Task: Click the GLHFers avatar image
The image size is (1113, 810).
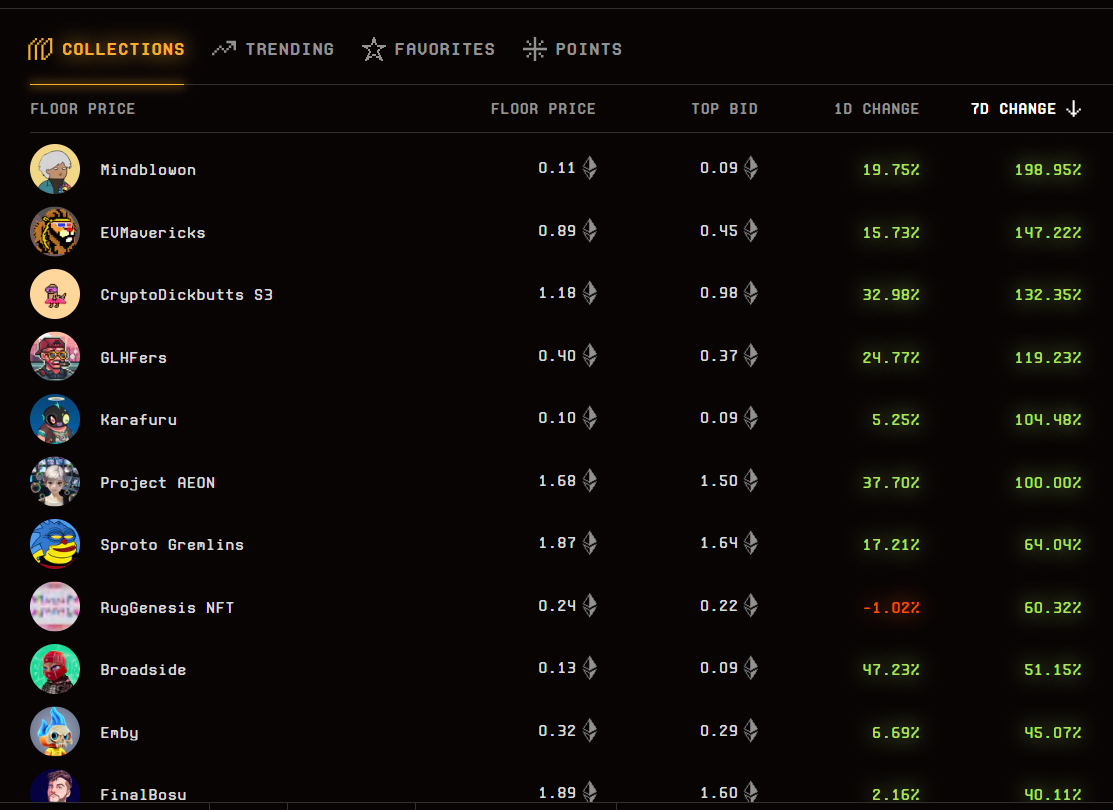Action: click(55, 356)
